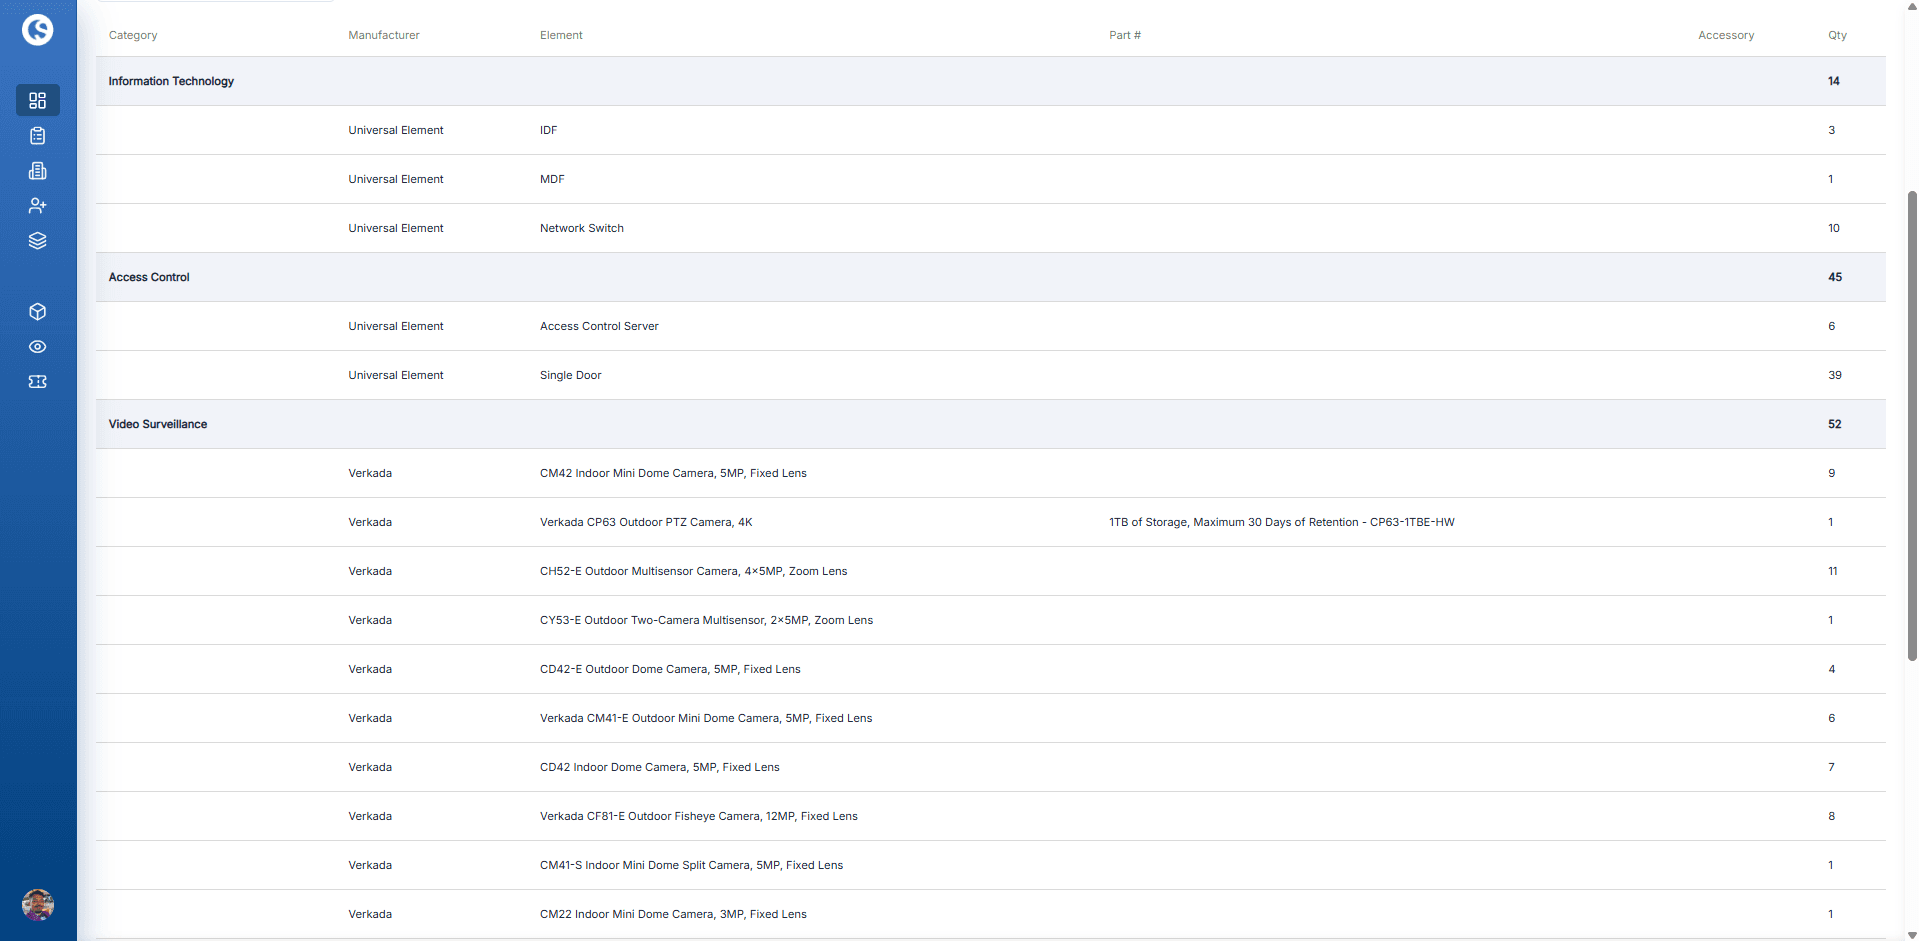Open the ticket icon in sidebar

point(38,382)
